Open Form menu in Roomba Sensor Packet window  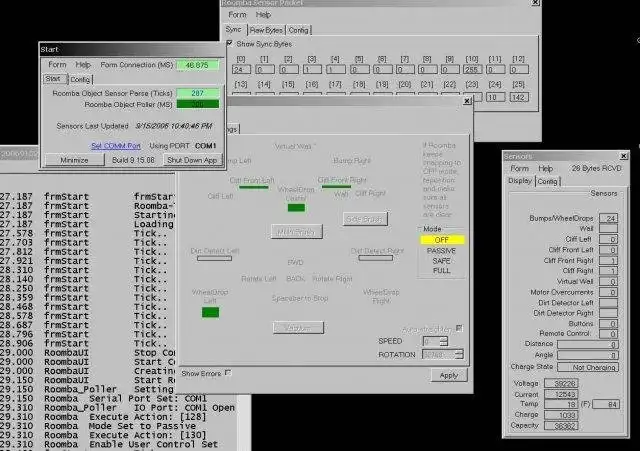[x=238, y=15]
